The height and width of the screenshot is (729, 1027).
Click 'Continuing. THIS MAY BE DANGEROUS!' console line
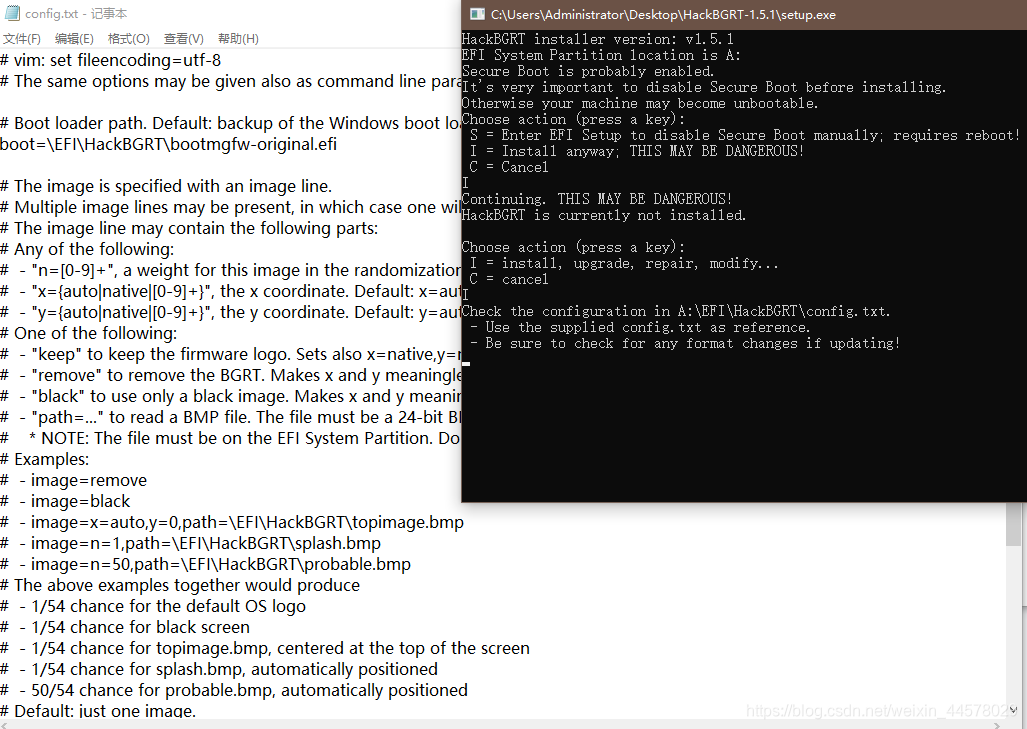(x=597, y=199)
